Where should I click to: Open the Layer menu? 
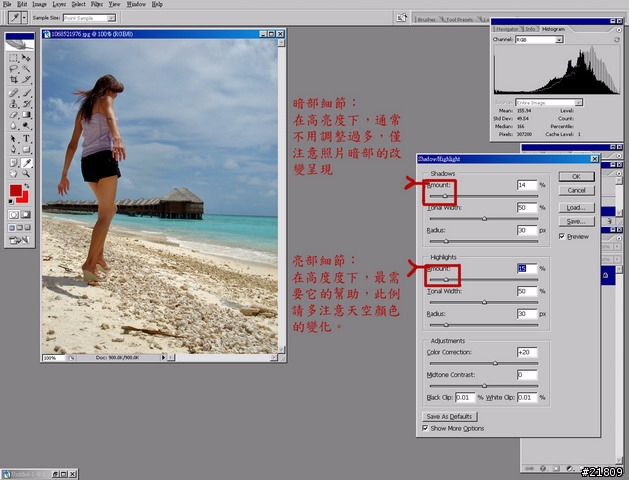59,4
